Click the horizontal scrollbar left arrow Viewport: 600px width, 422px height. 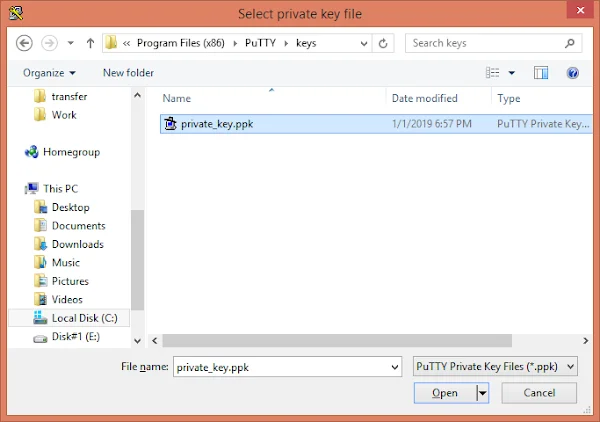pos(155,341)
